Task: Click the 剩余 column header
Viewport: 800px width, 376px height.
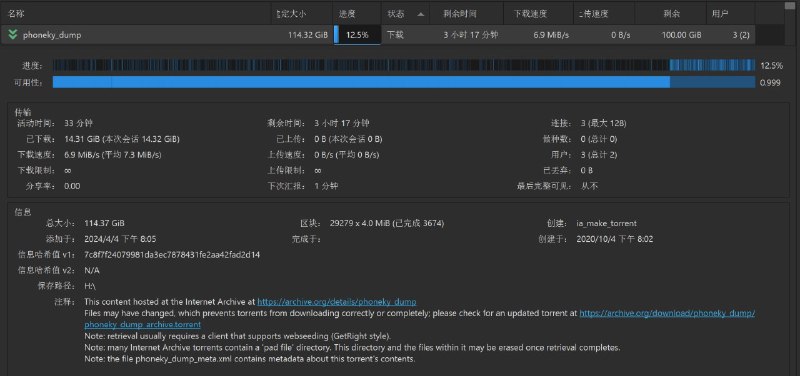Action: (671, 14)
